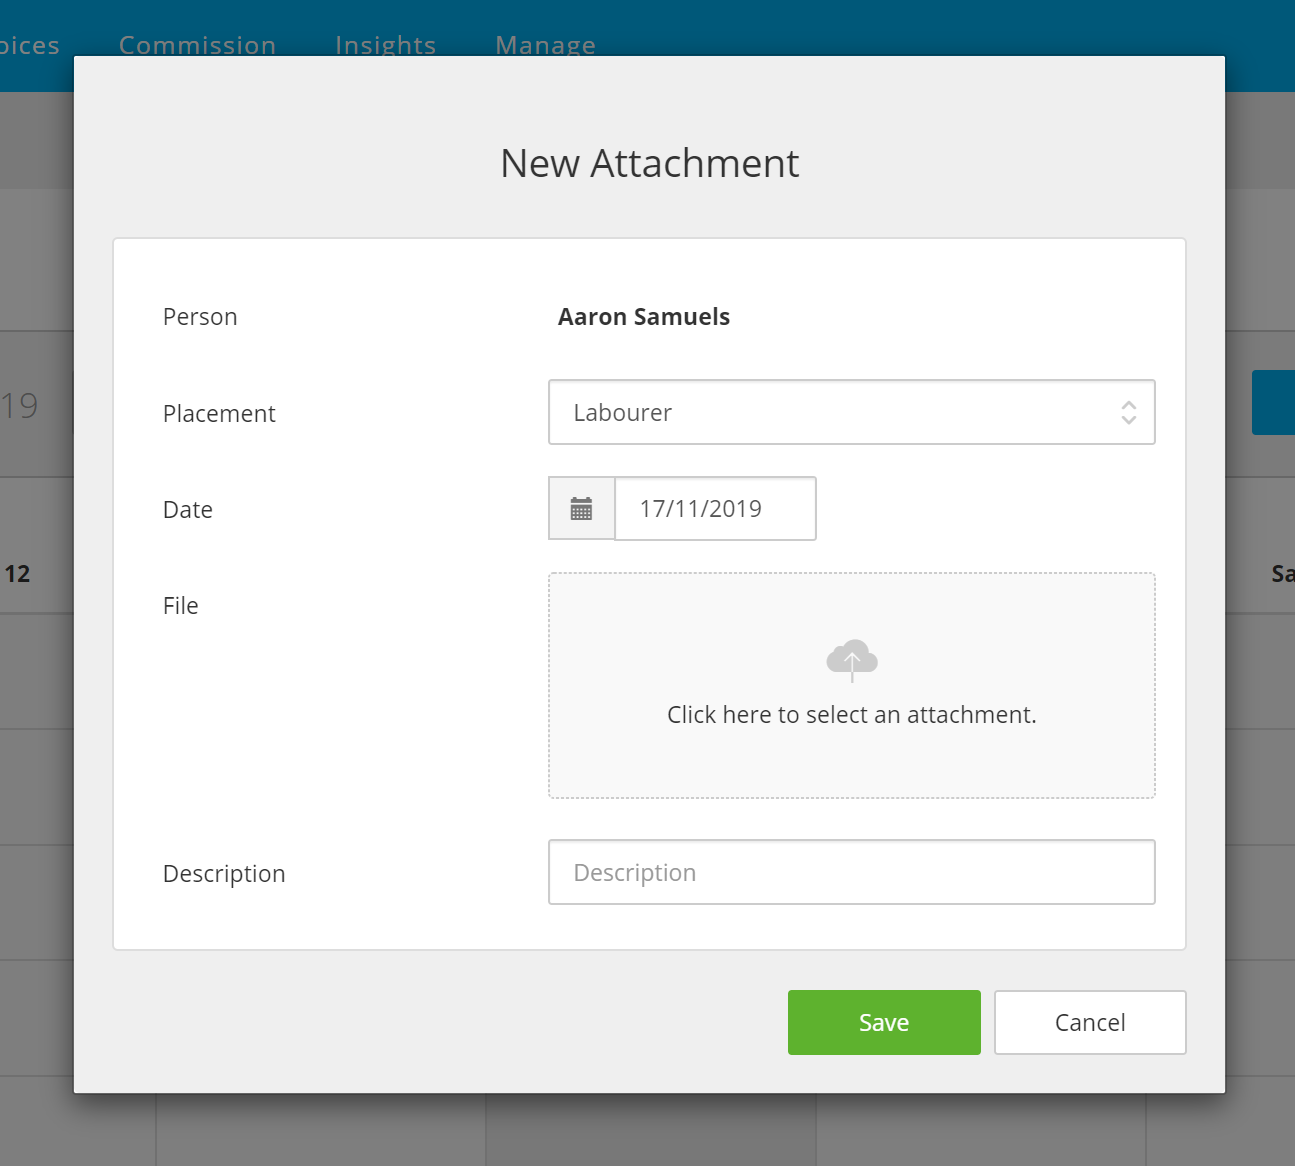Click the blue button behind the dialog
Viewport: 1295px width, 1166px height.
tap(1273, 402)
